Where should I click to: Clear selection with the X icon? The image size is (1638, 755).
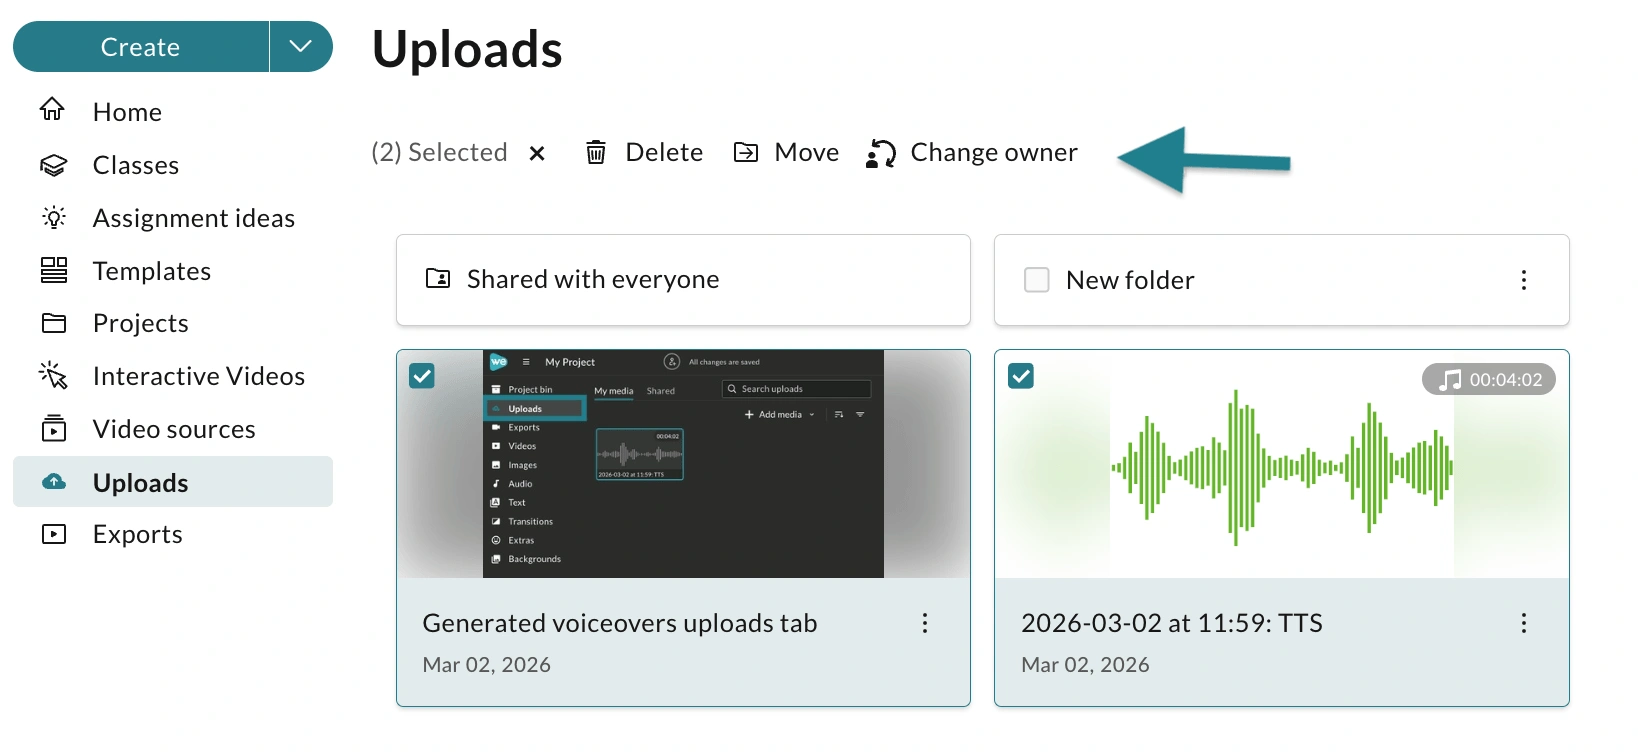537,153
